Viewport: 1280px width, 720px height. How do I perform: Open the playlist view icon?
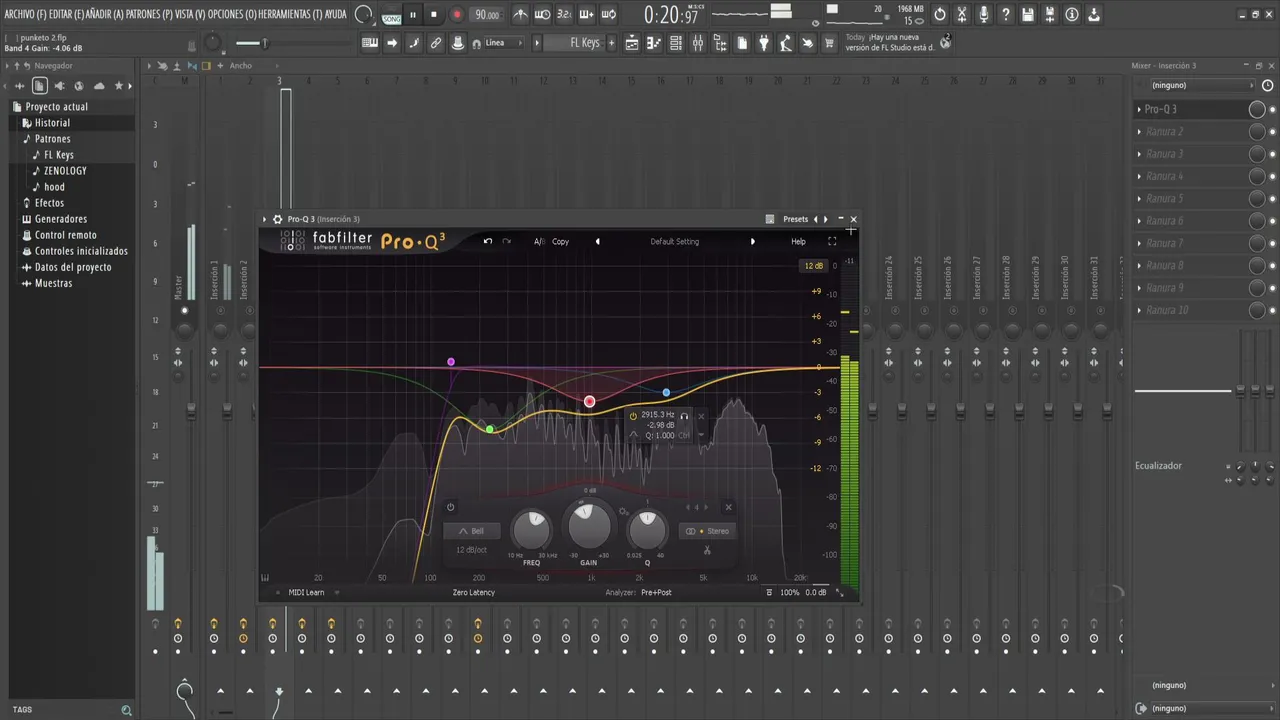[632, 43]
